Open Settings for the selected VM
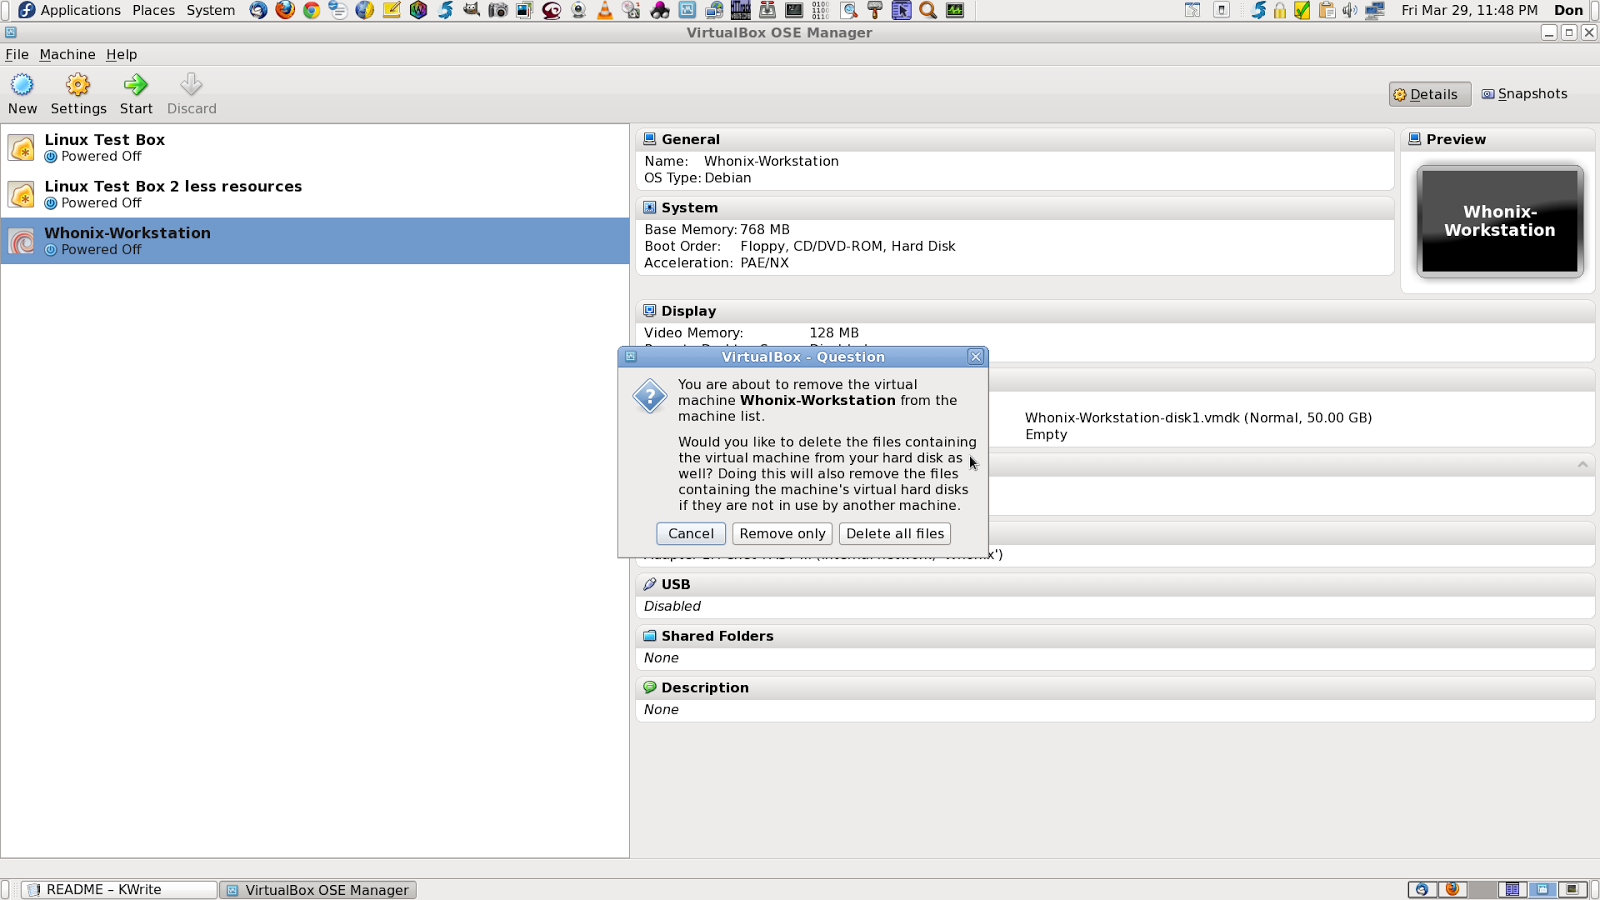Image resolution: width=1600 pixels, height=900 pixels. click(77, 90)
